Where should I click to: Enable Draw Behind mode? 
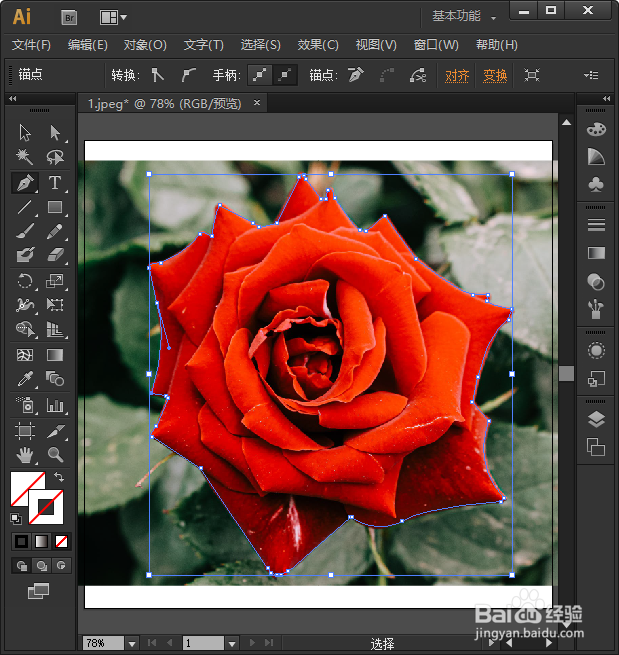point(41,566)
